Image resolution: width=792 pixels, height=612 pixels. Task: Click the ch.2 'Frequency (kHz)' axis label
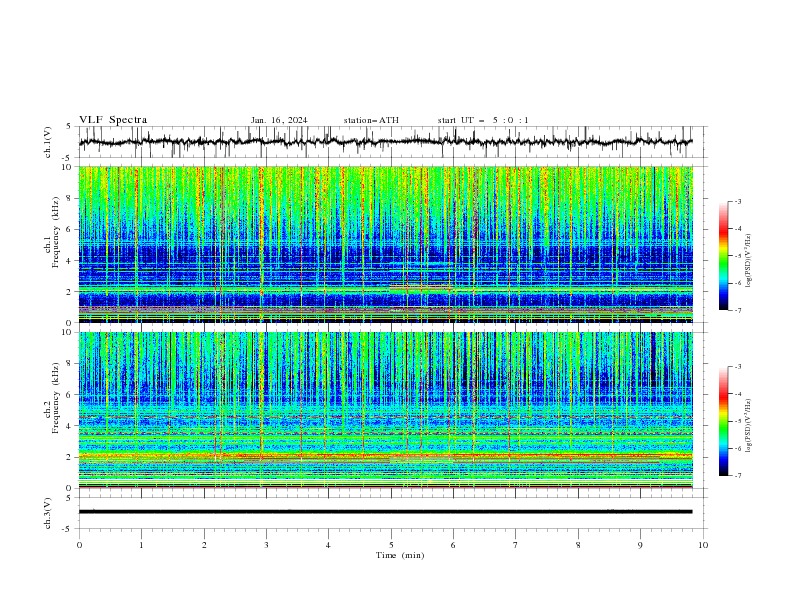point(55,398)
